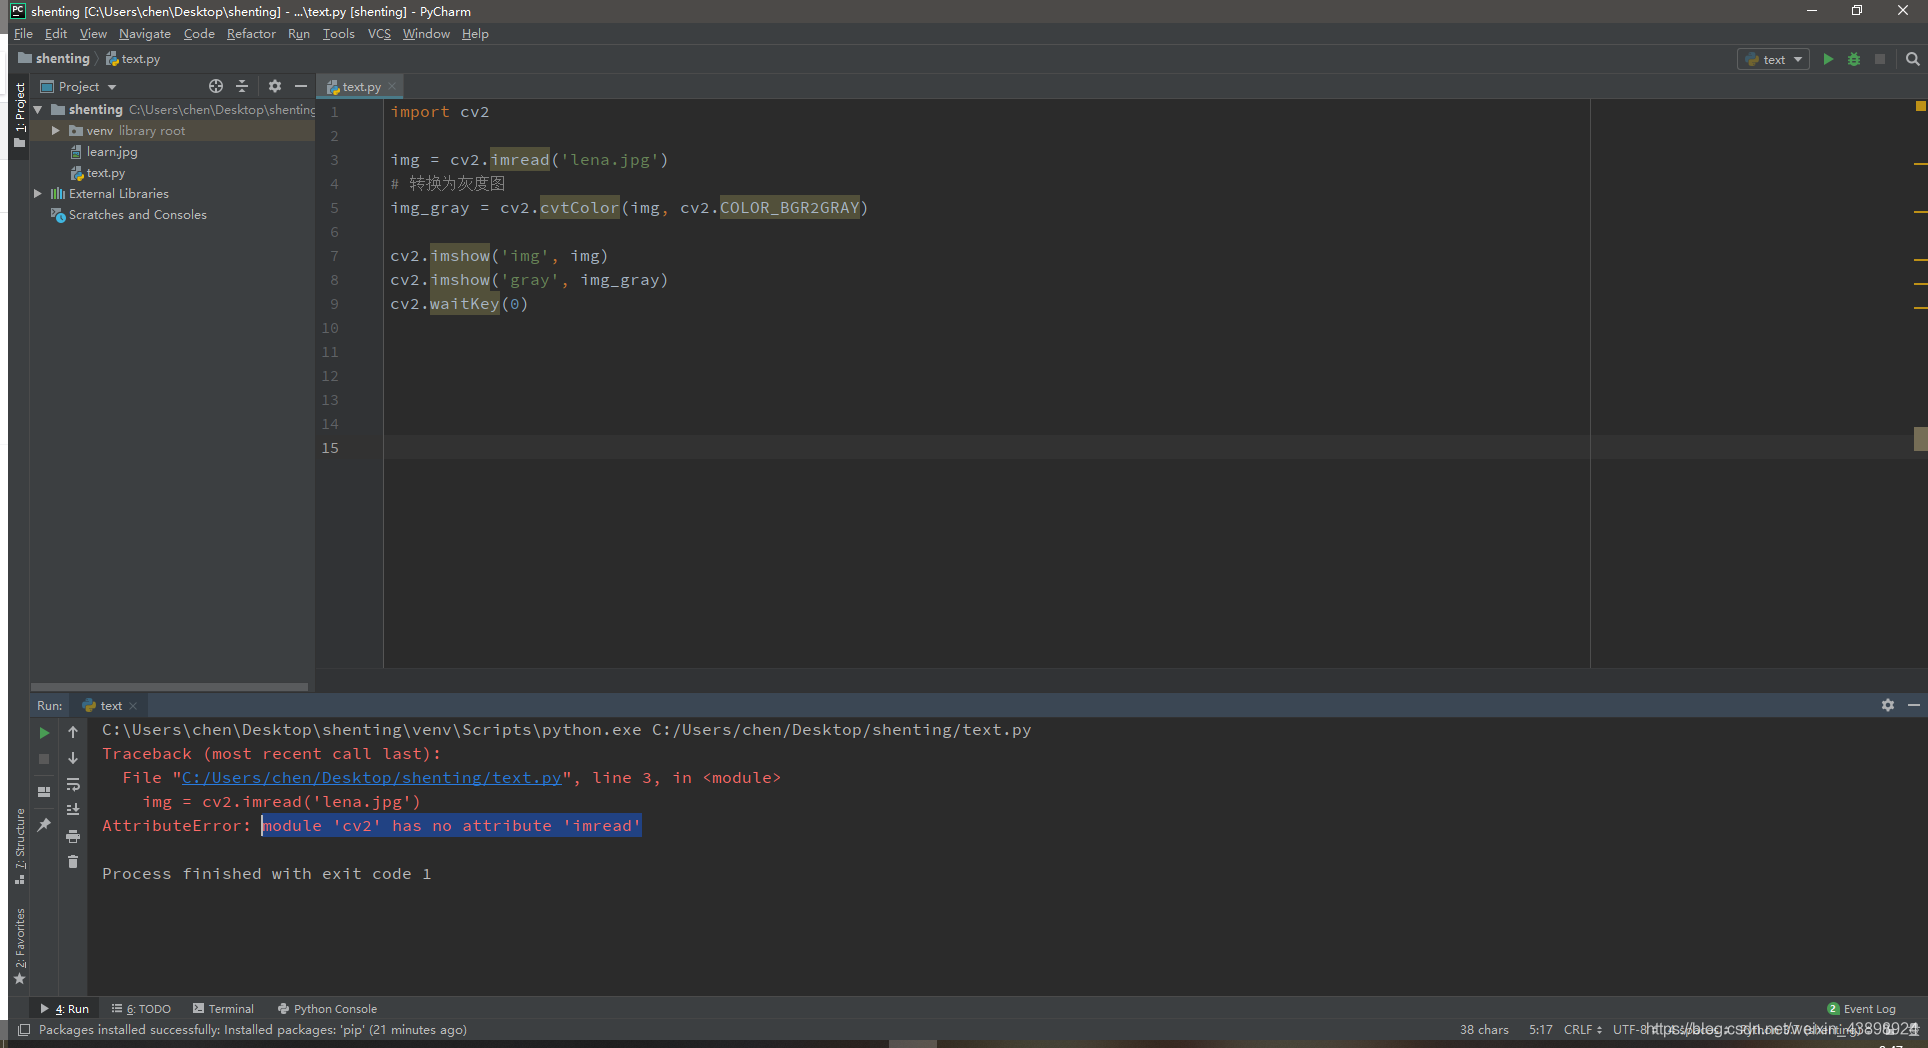
Task: Click the Project panel horizontal scrollbar
Action: pyautogui.click(x=170, y=686)
